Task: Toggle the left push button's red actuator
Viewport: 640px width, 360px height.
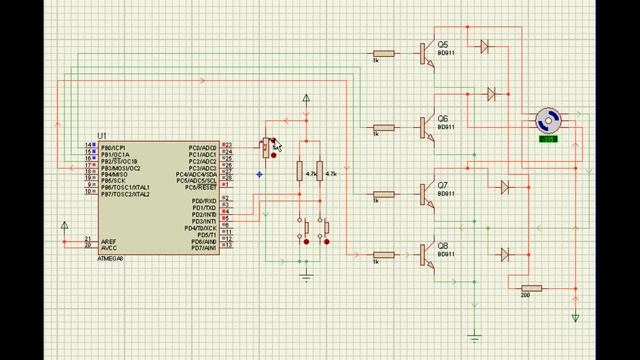Action: 306,242
